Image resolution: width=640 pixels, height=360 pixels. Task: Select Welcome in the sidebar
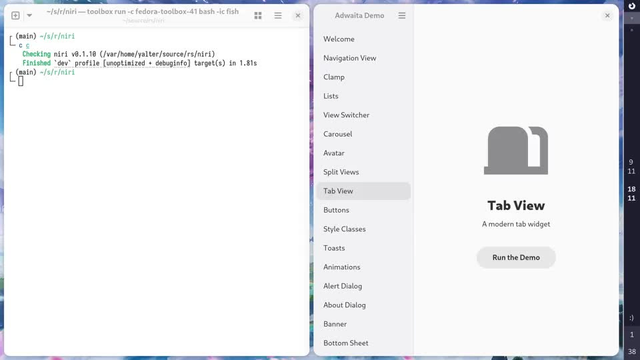click(363, 39)
